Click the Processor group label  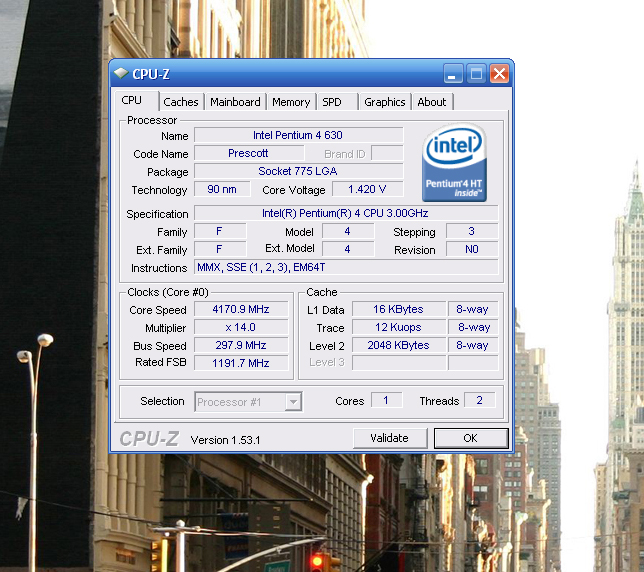152,120
